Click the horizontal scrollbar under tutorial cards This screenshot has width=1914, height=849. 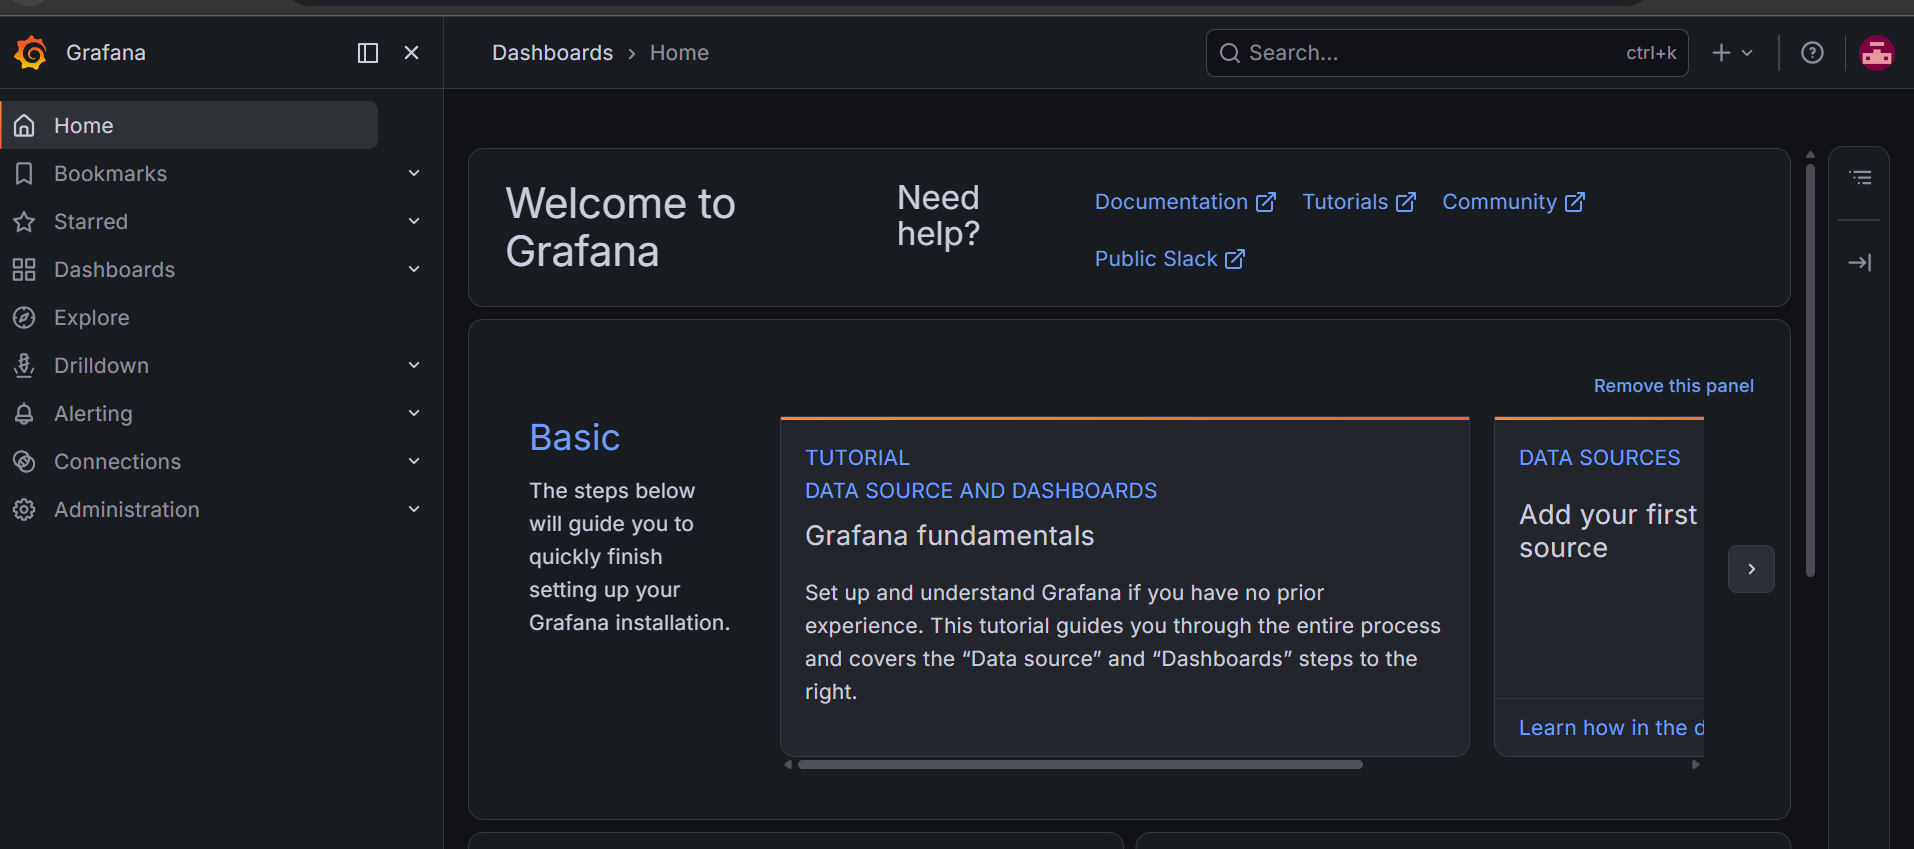click(x=1080, y=764)
